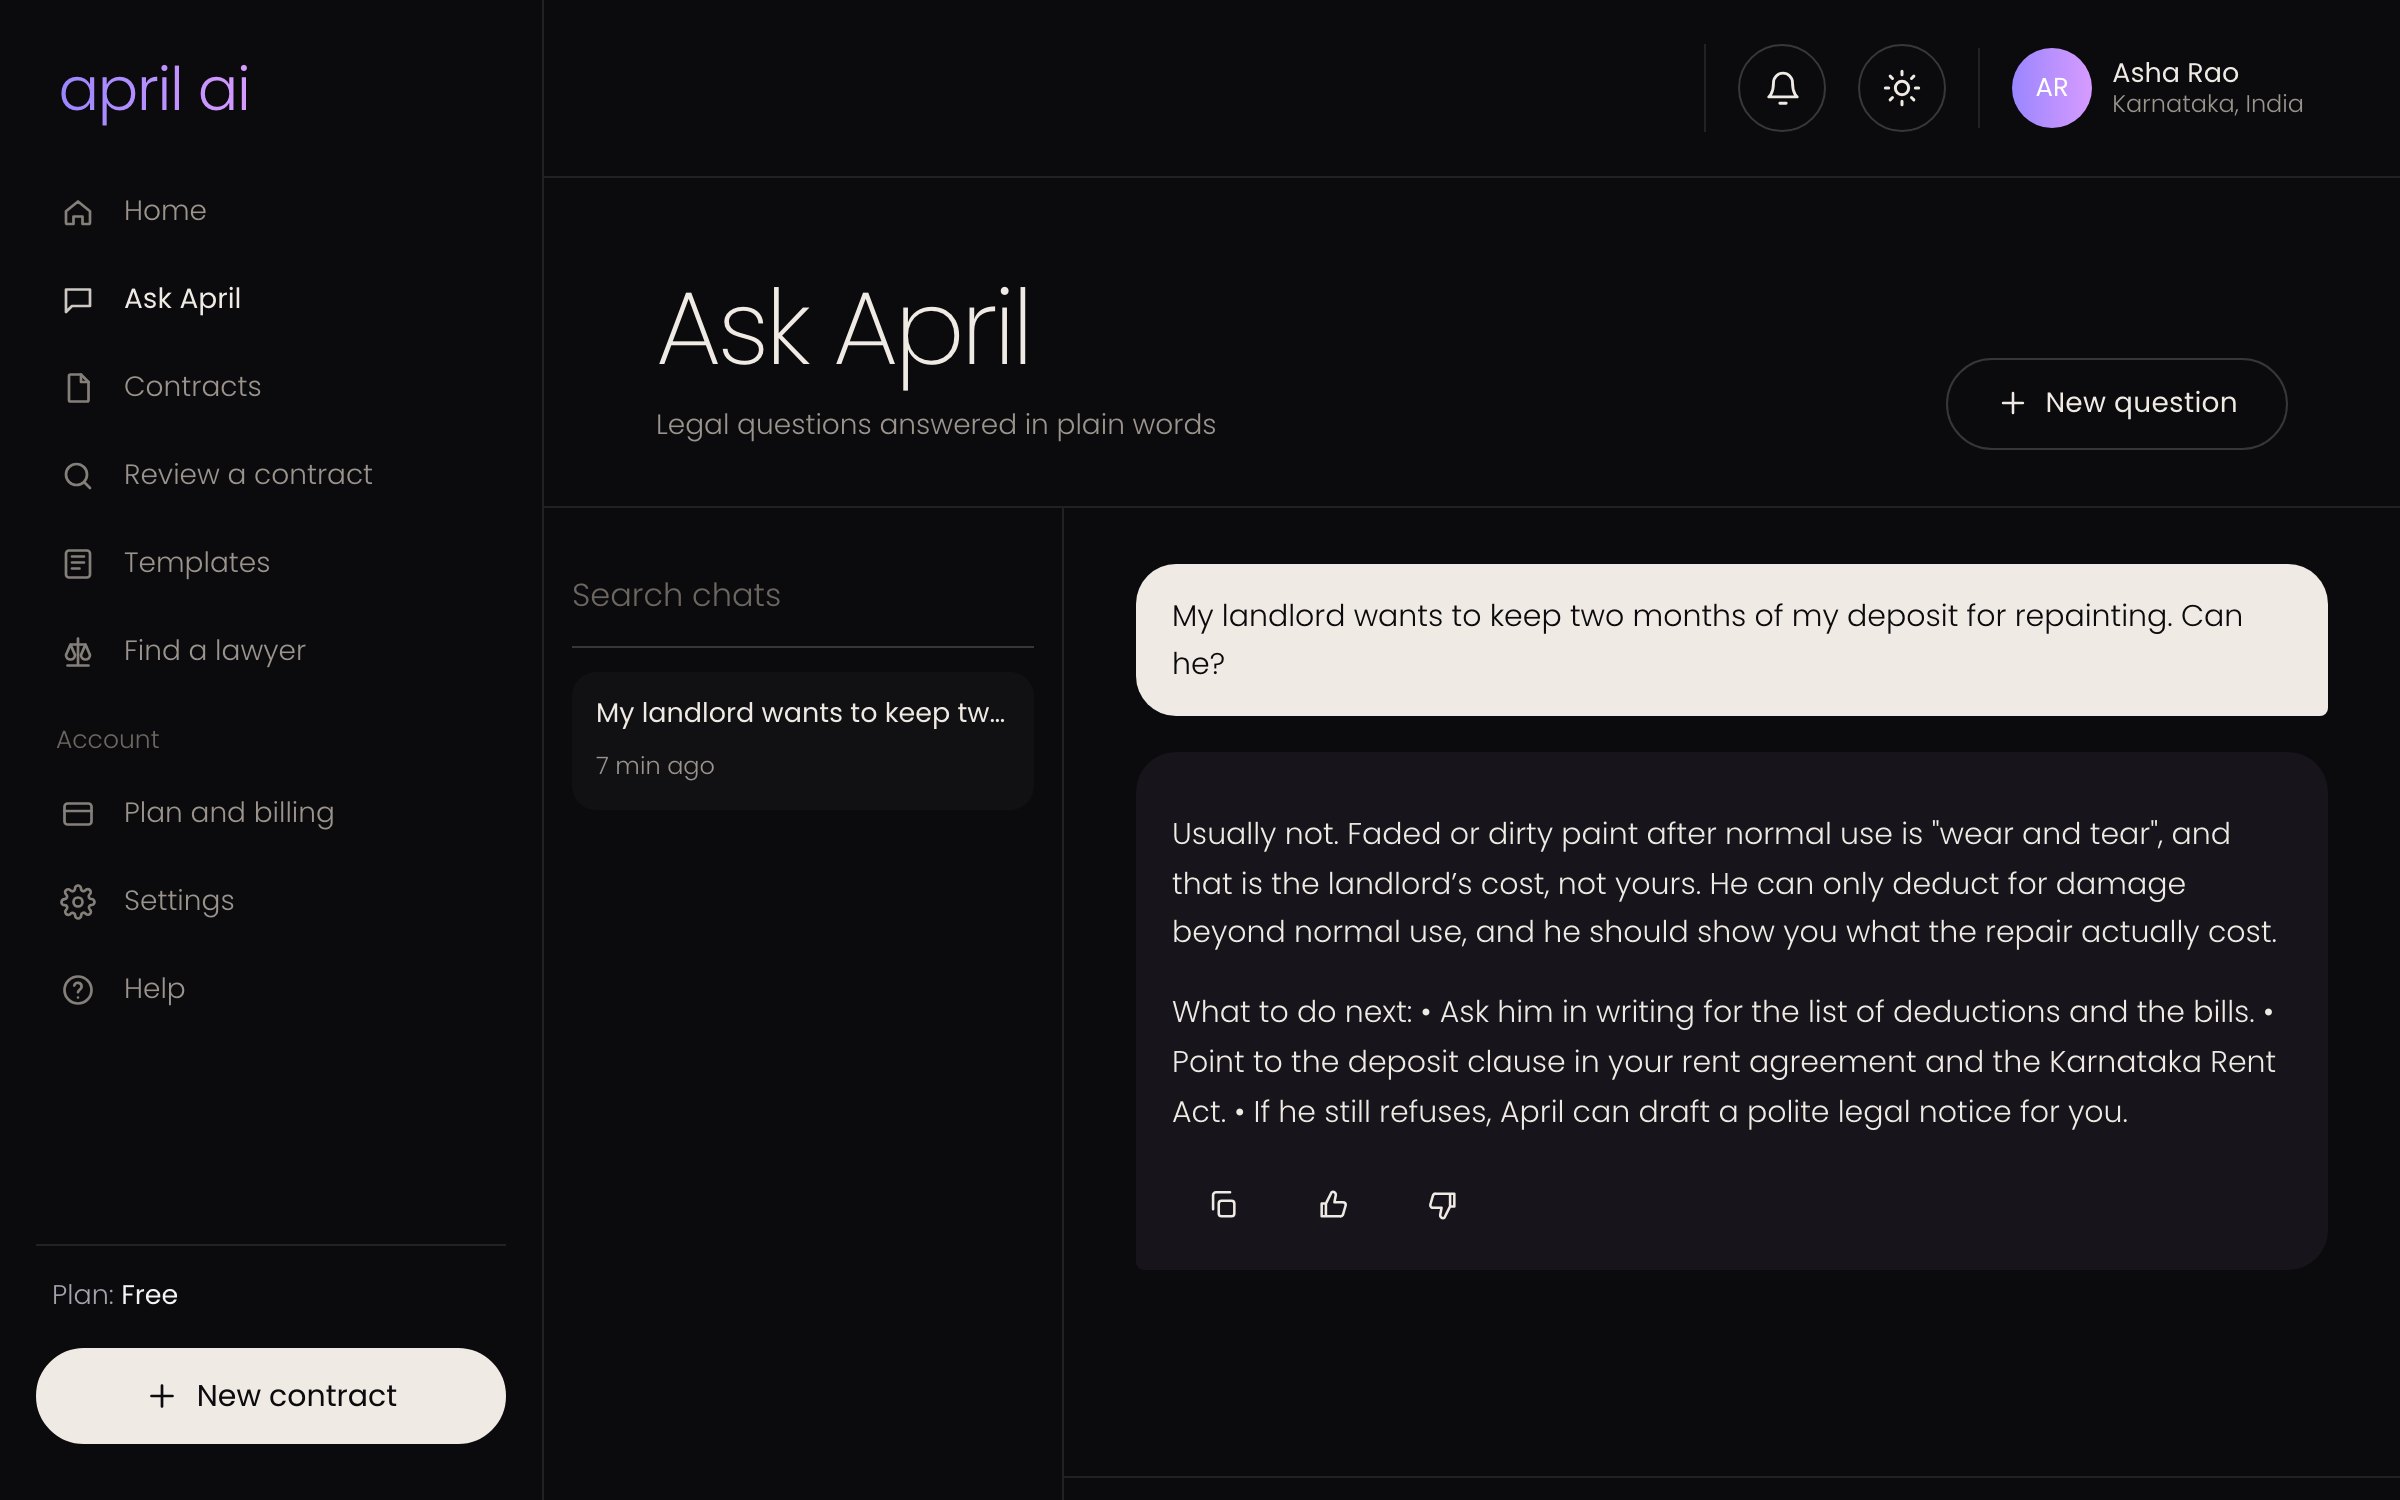2400x1500 pixels.
Task: Open the notifications bell
Action: click(1781, 88)
